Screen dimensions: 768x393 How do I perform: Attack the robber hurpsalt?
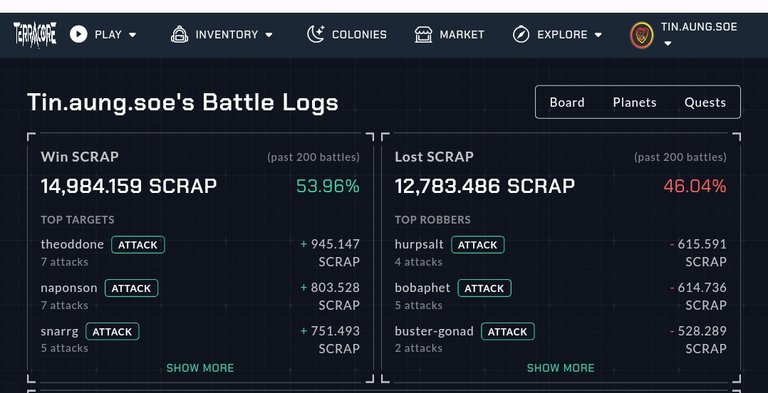tap(478, 245)
